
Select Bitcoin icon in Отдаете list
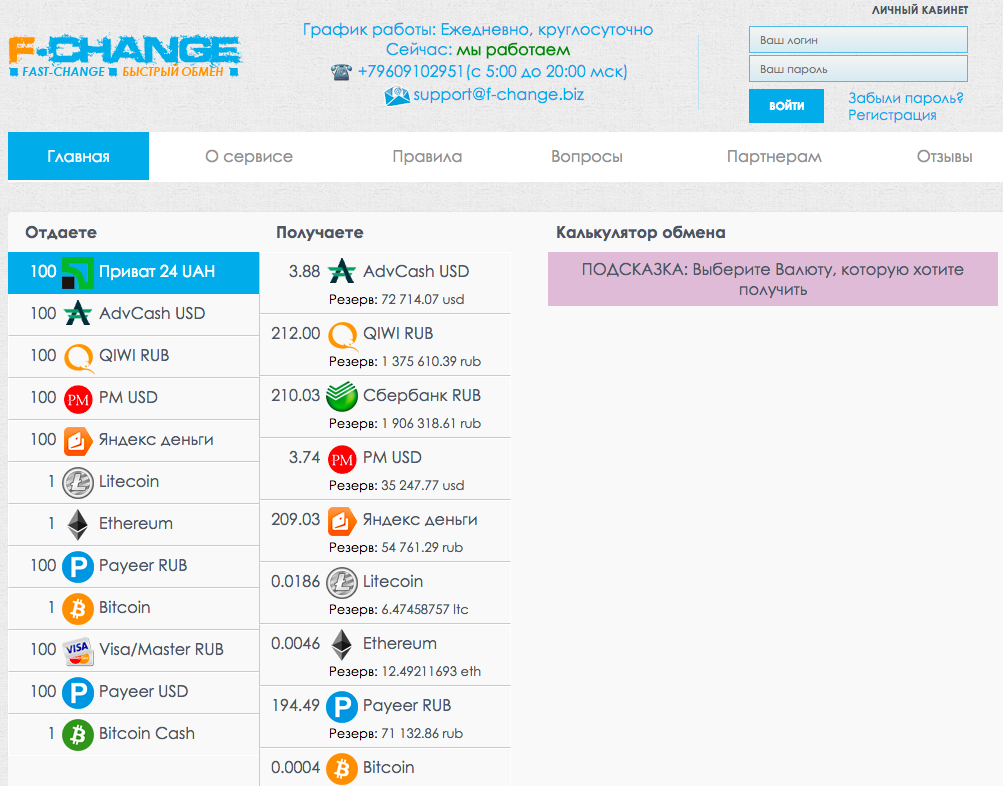(78, 608)
